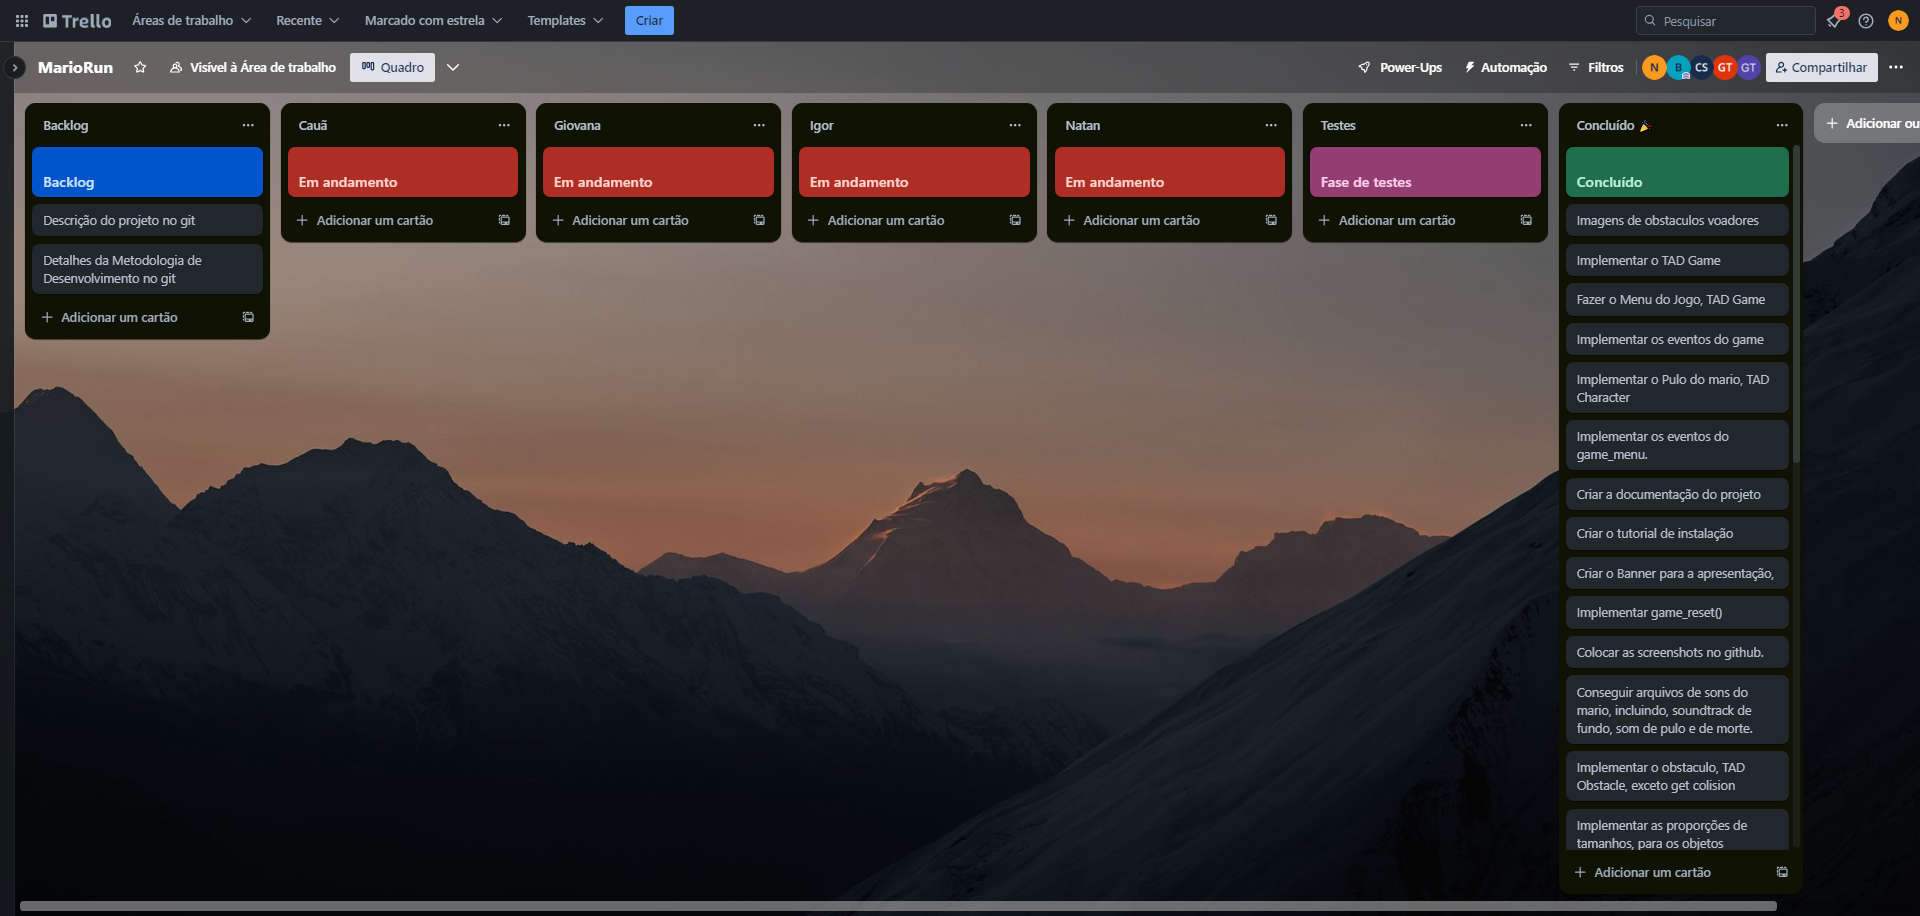The image size is (1920, 916).
Task: Open the Filtros filter button
Action: tap(1596, 67)
